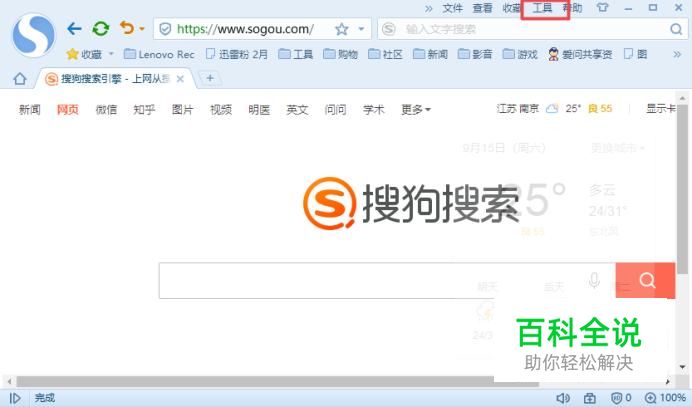Expand hidden menus with double chevron
The width and height of the screenshot is (692, 407).
[429, 8]
